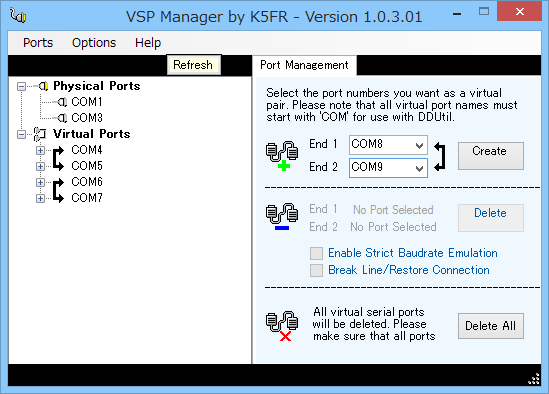
Task: Select COM5 virtual port
Action: pos(87,166)
